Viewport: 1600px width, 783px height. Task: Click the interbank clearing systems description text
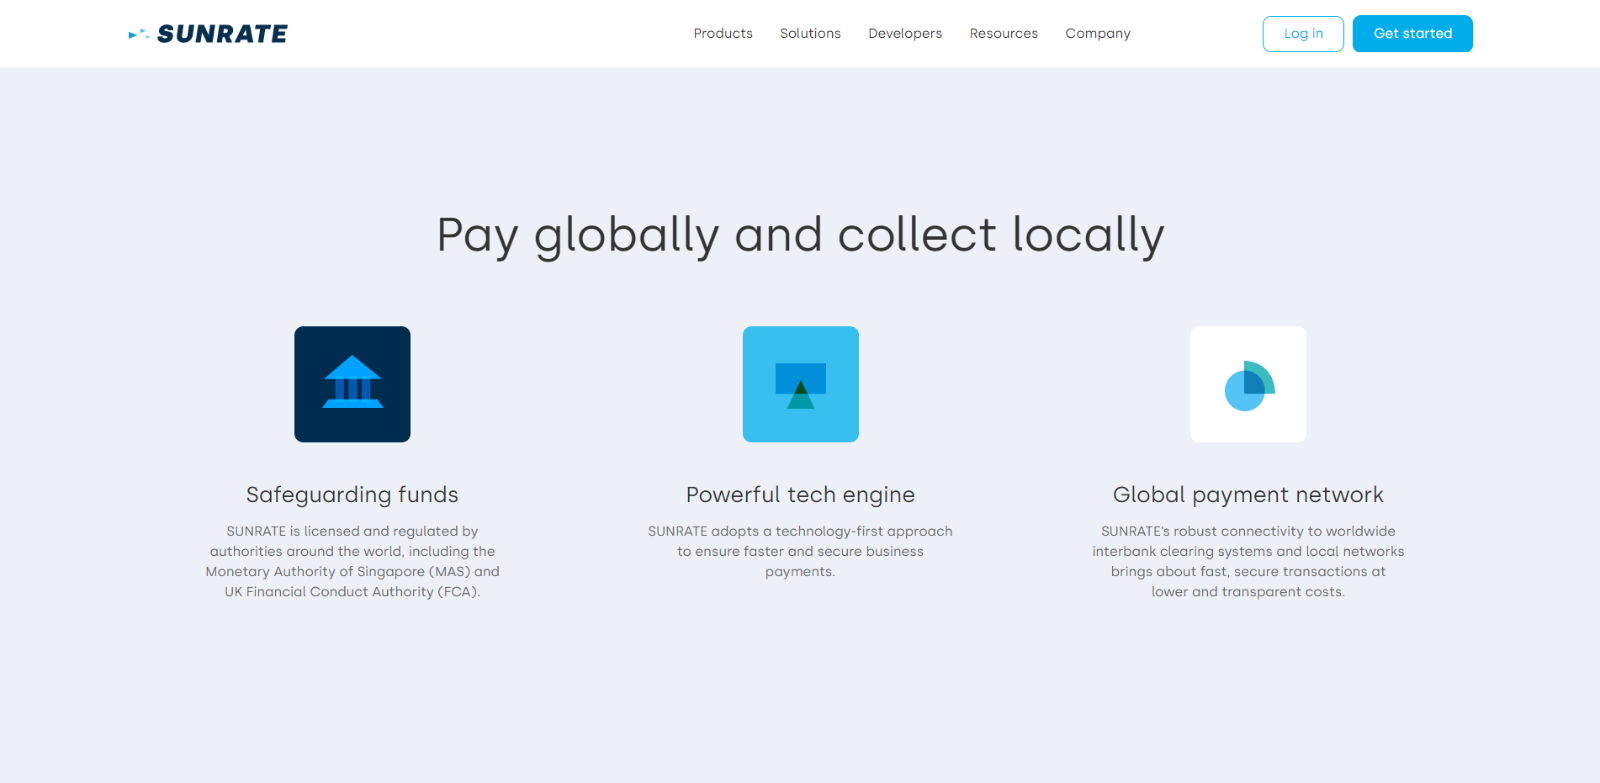(1248, 562)
